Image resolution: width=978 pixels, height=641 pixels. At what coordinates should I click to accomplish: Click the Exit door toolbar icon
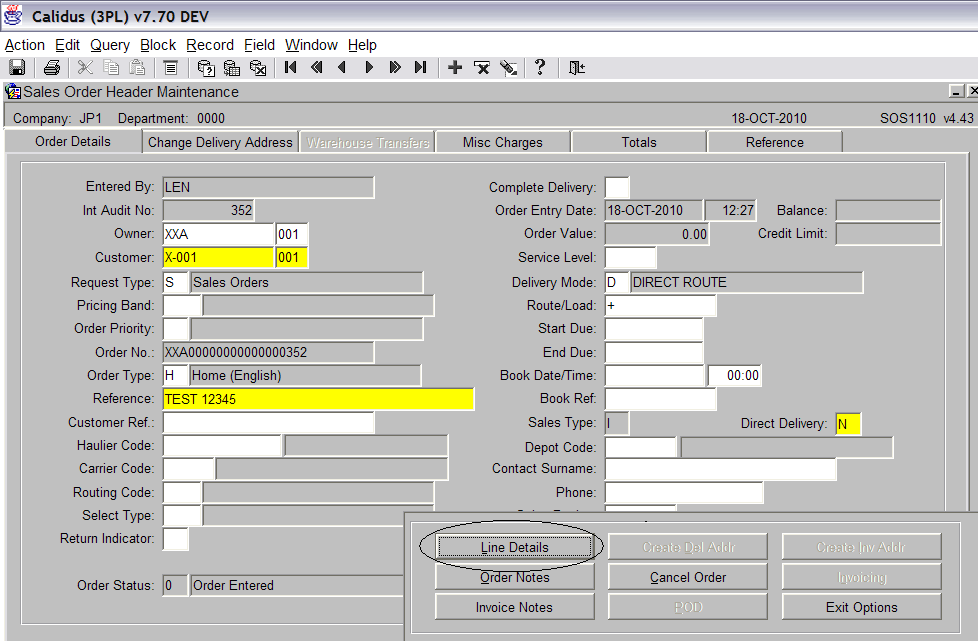point(576,67)
